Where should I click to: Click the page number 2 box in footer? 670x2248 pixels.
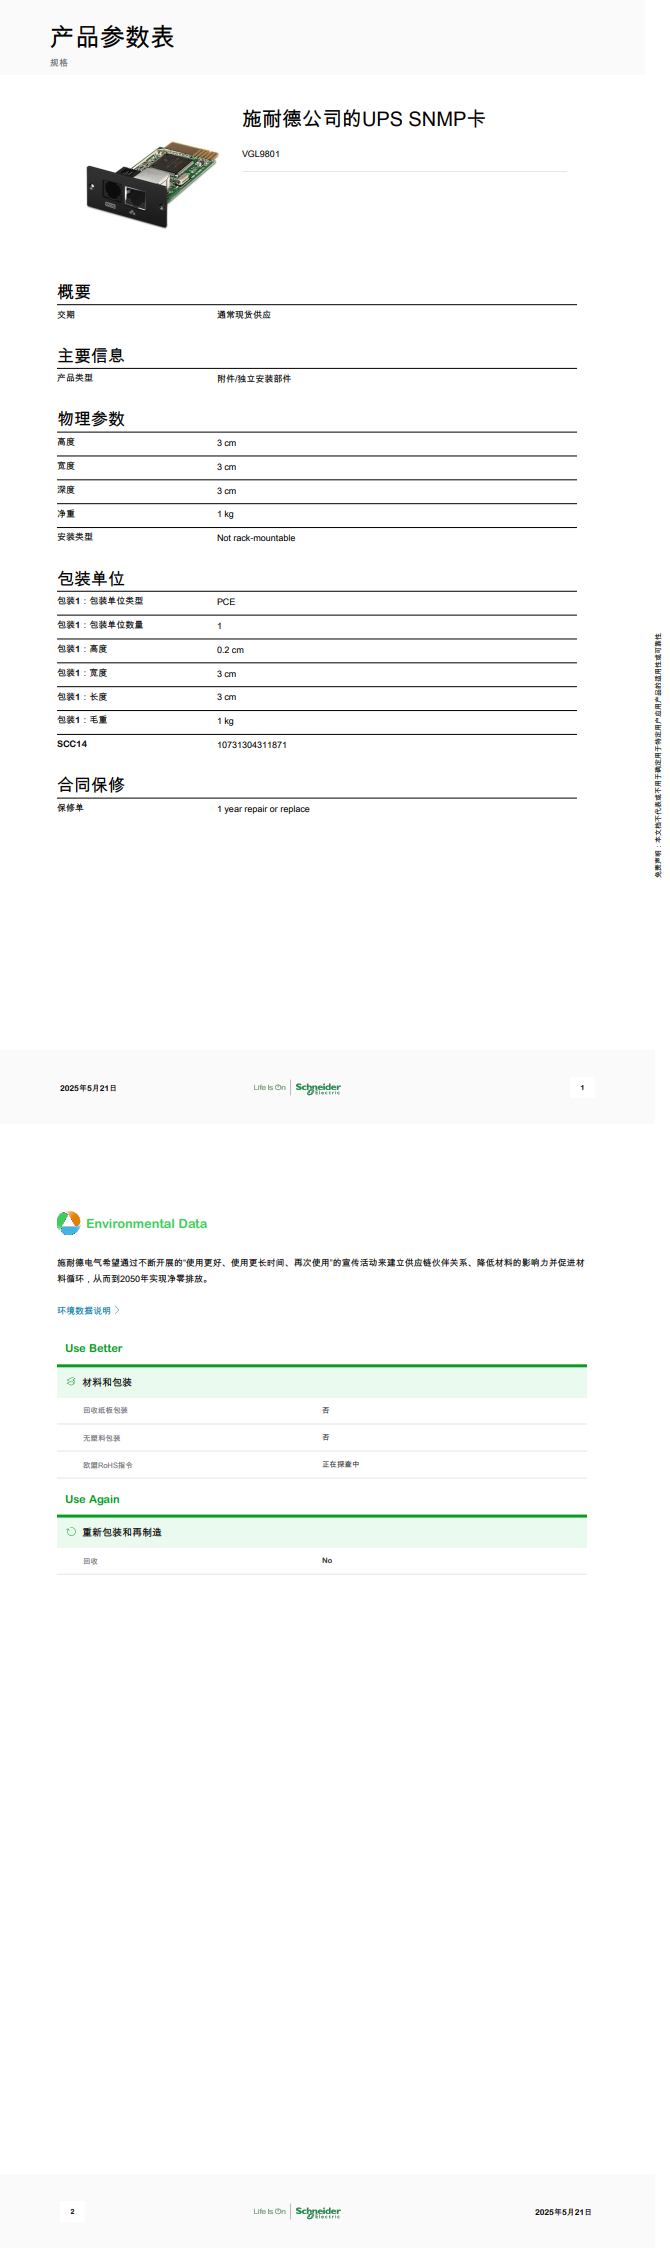pyautogui.click(x=72, y=2211)
